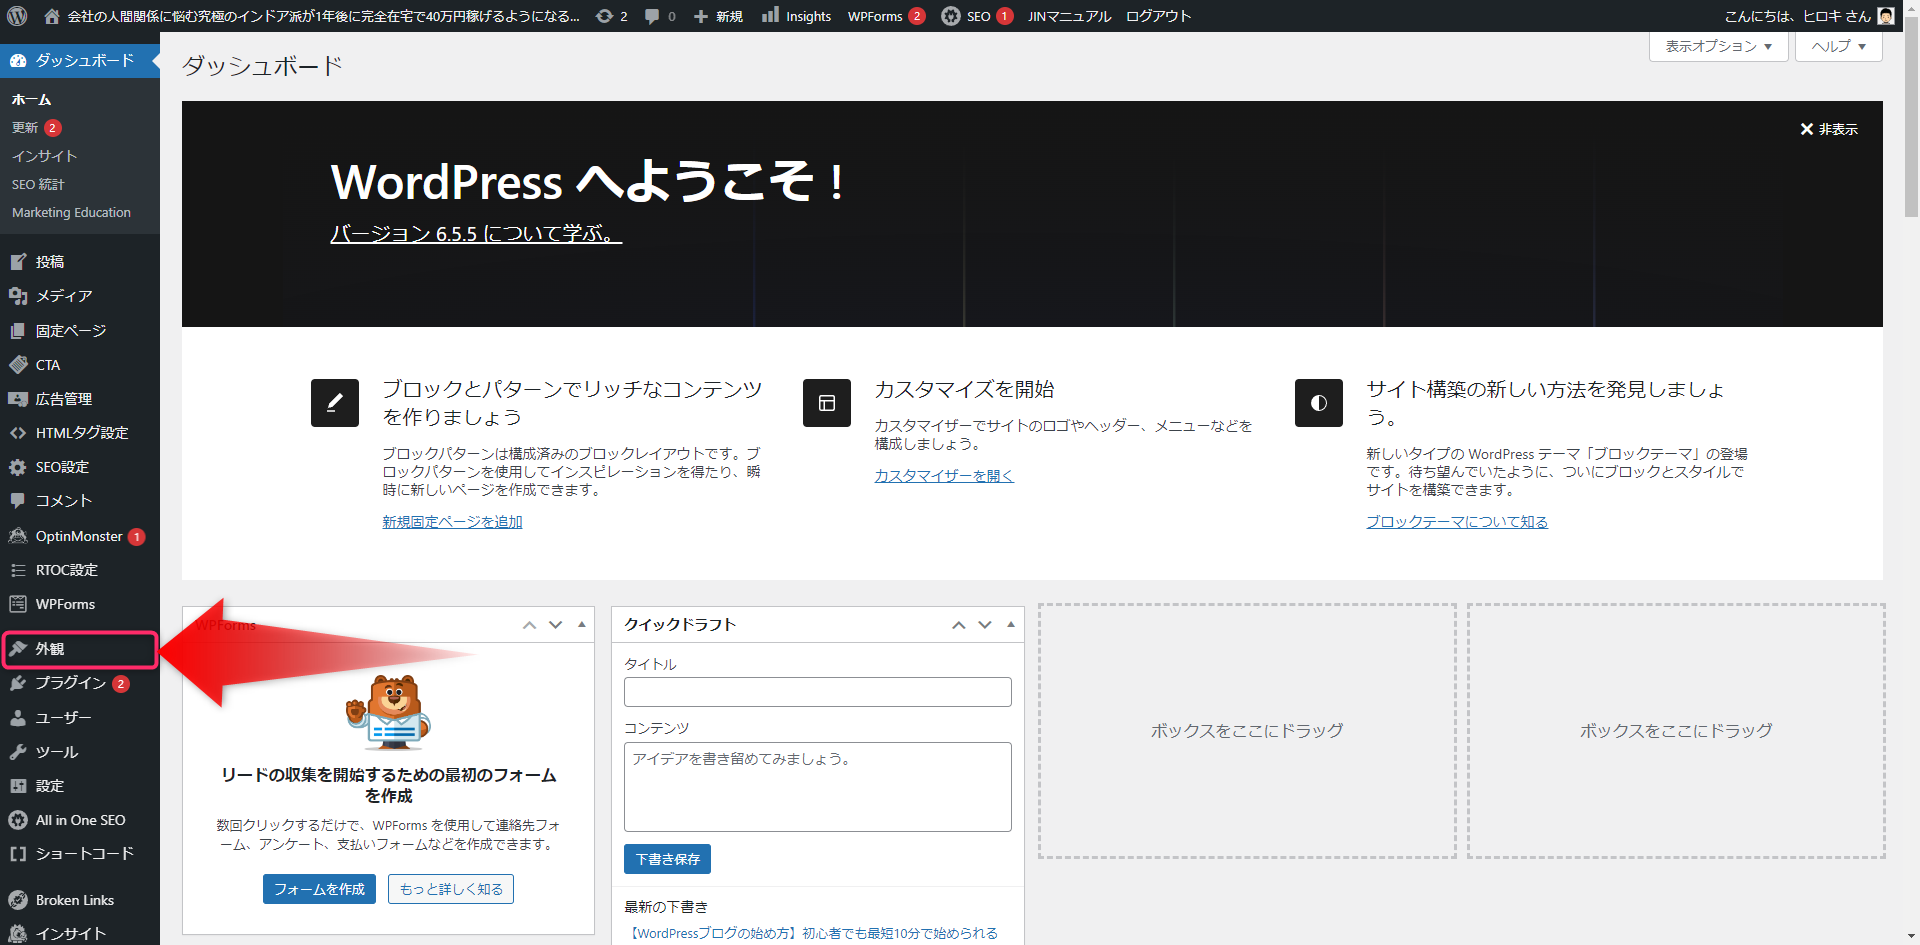1920x945 pixels.
Task: Open the RTOC設定 list icon
Action: (x=18, y=570)
